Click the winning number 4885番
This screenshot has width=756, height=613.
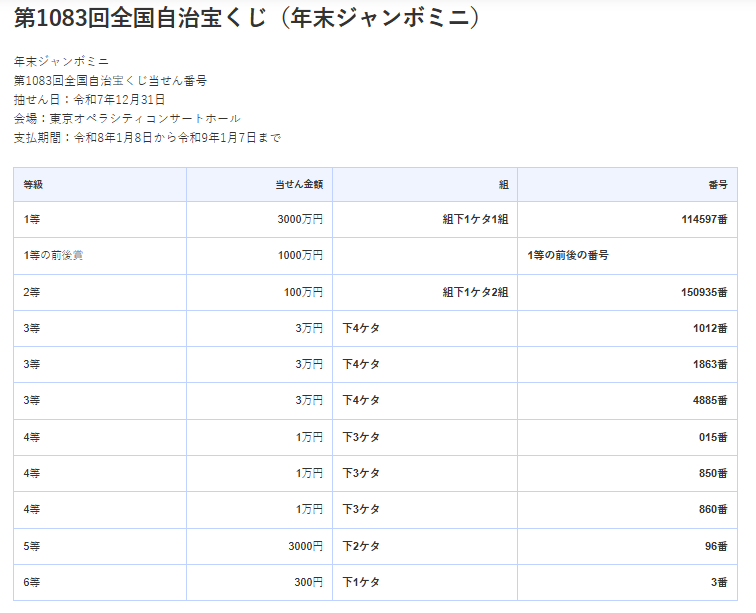(707, 400)
